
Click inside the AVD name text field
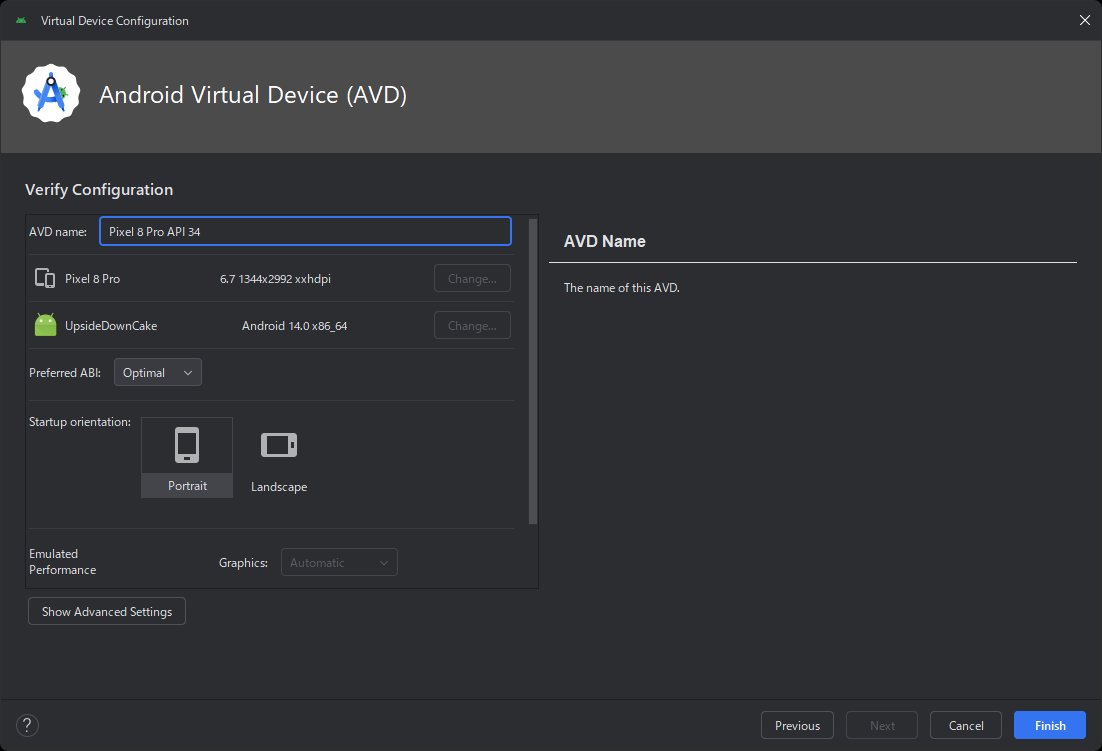305,231
